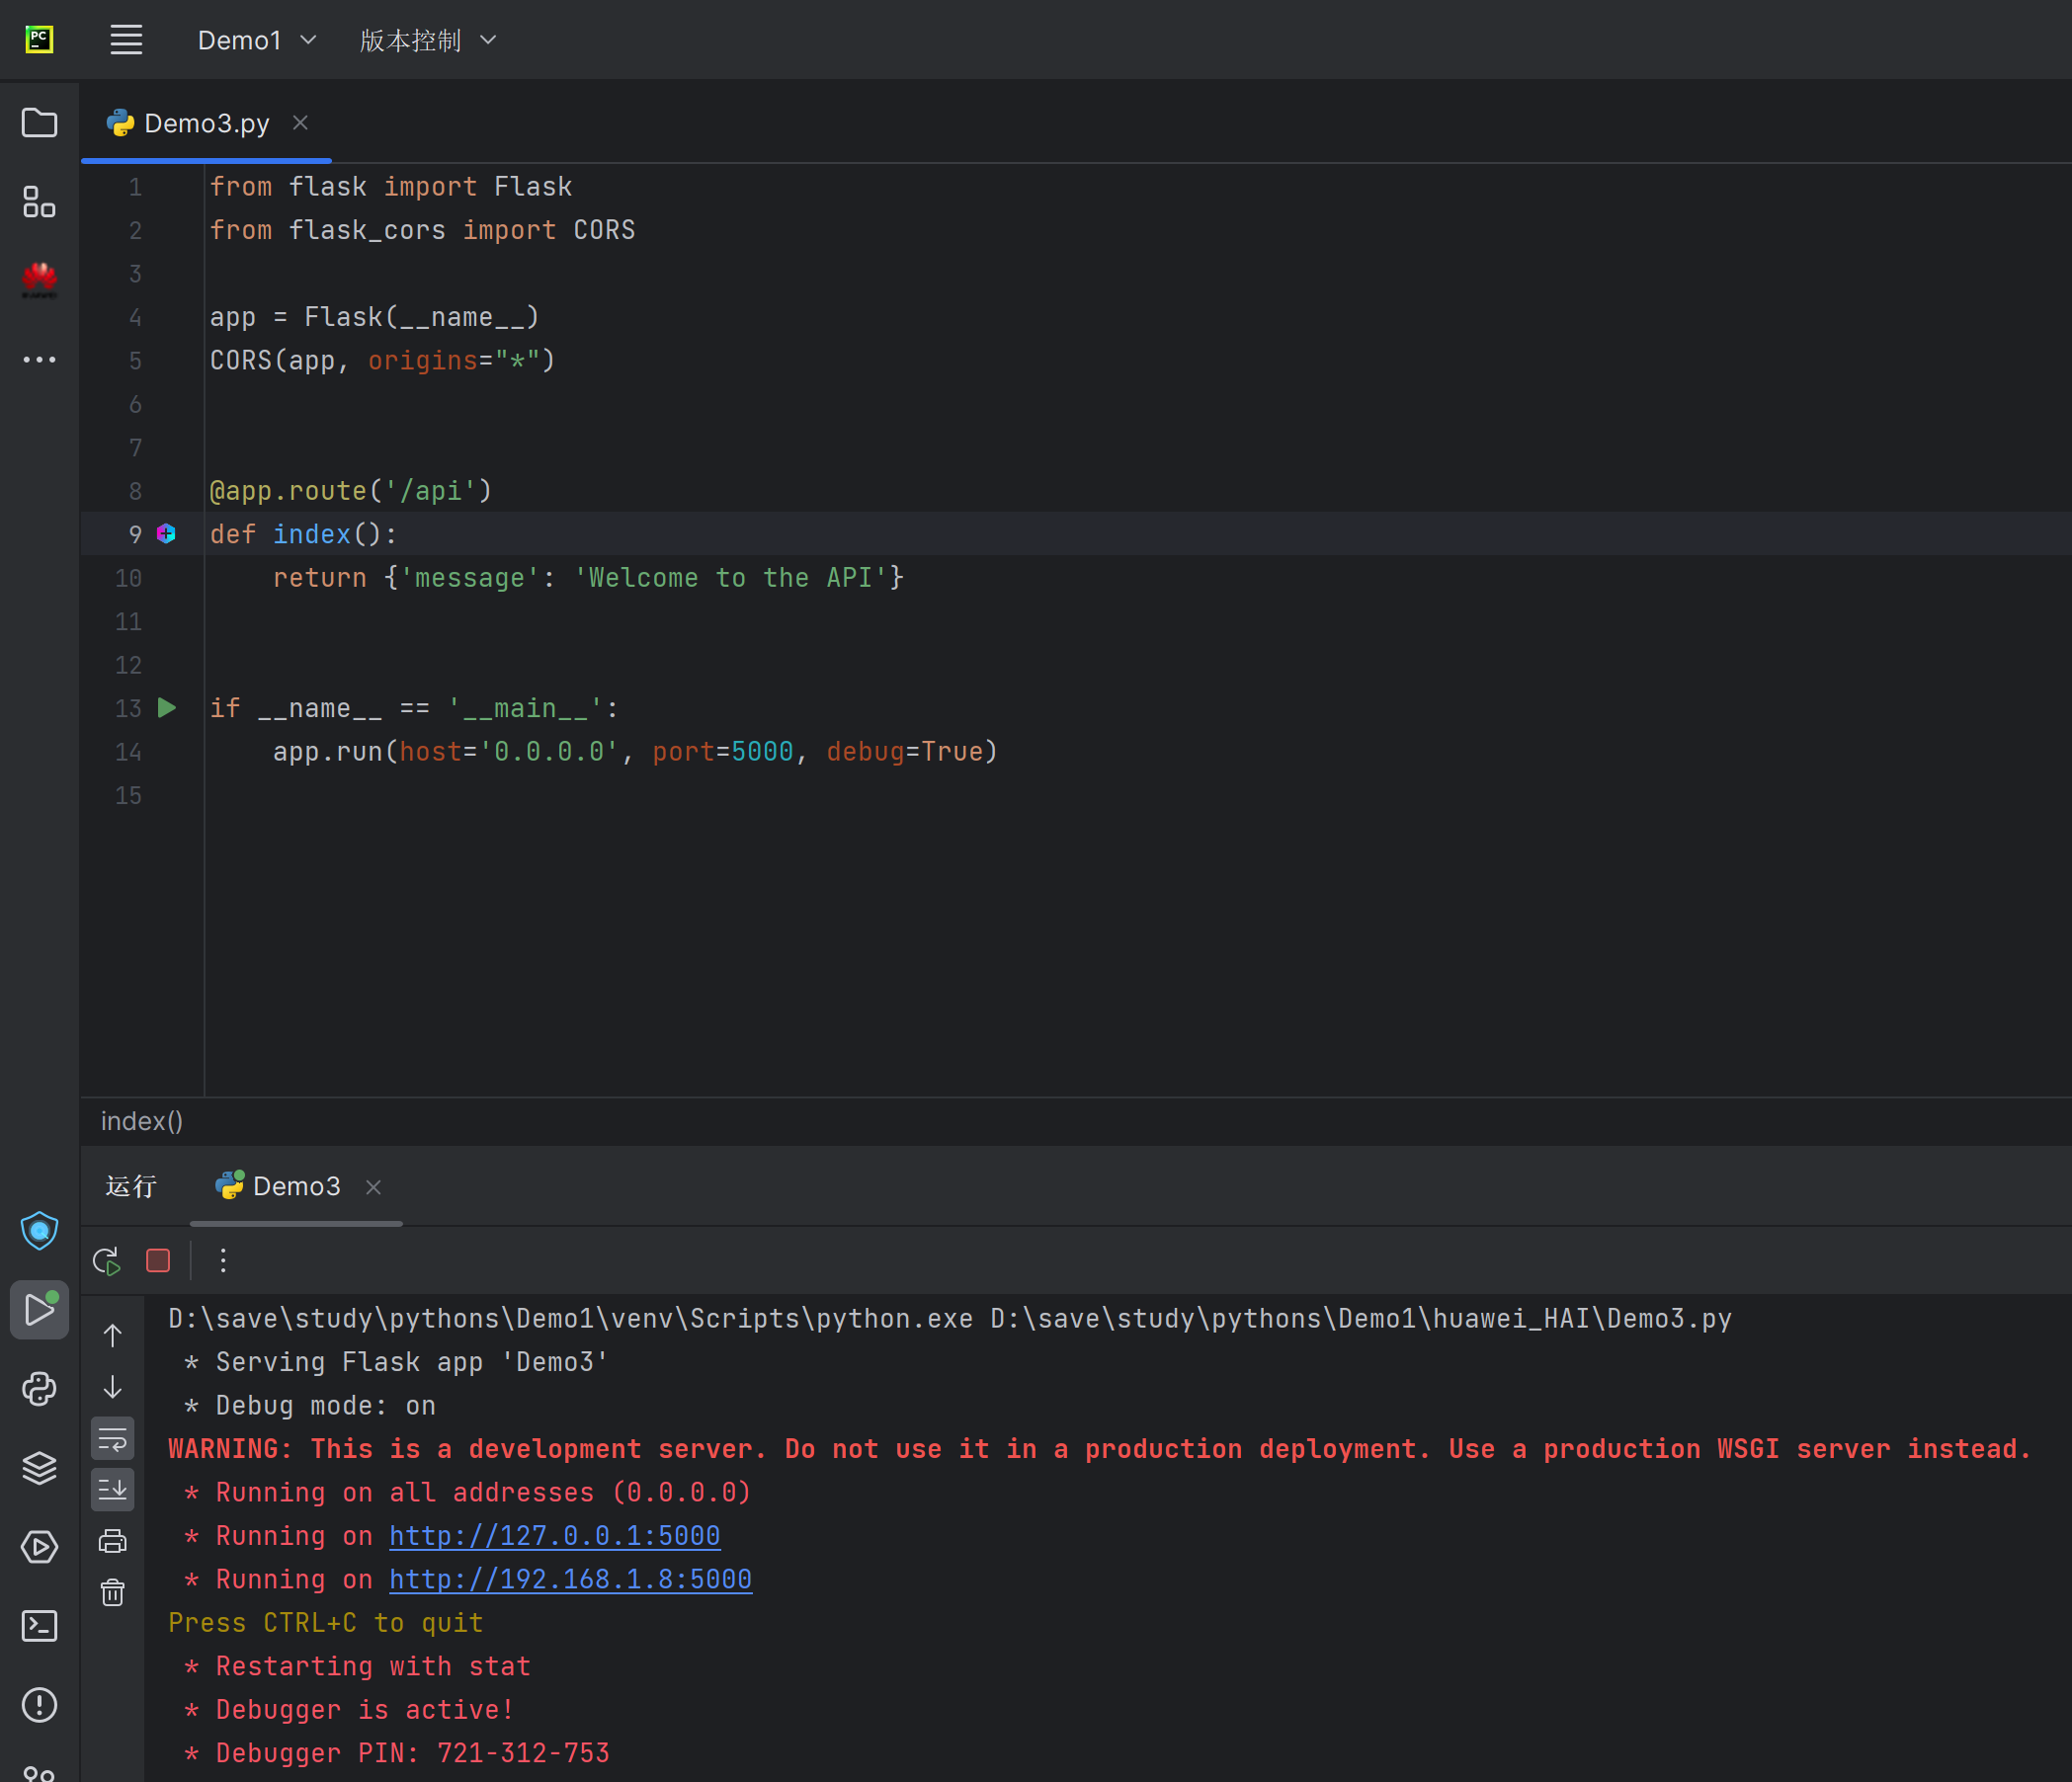The width and height of the screenshot is (2072, 1782).
Task: Open the Huawei plugin sidebar icon
Action: click(39, 280)
